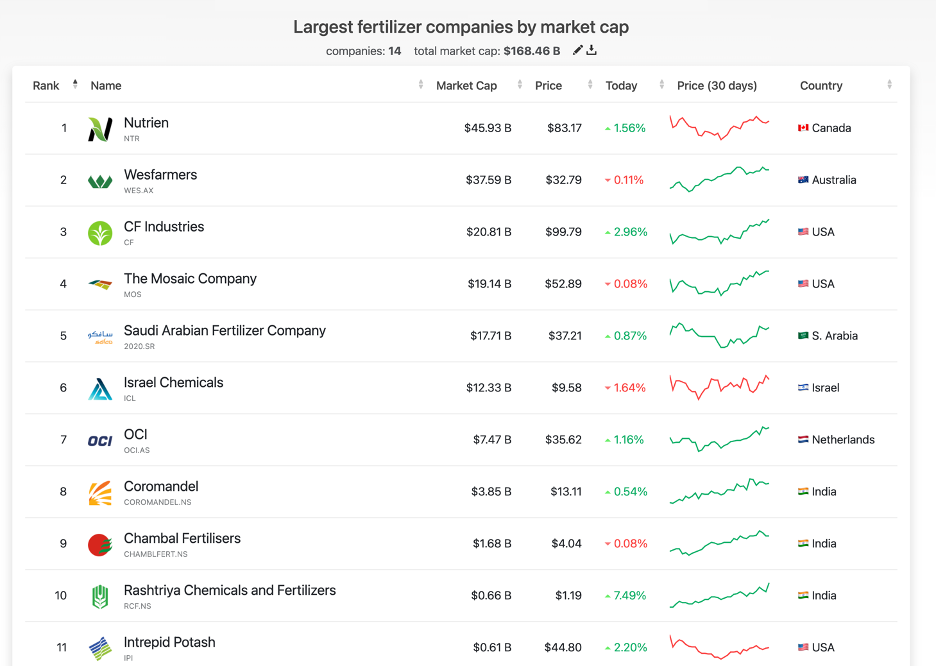The image size is (936, 666).
Task: Sort by Country column arrows
Action: click(x=889, y=84)
